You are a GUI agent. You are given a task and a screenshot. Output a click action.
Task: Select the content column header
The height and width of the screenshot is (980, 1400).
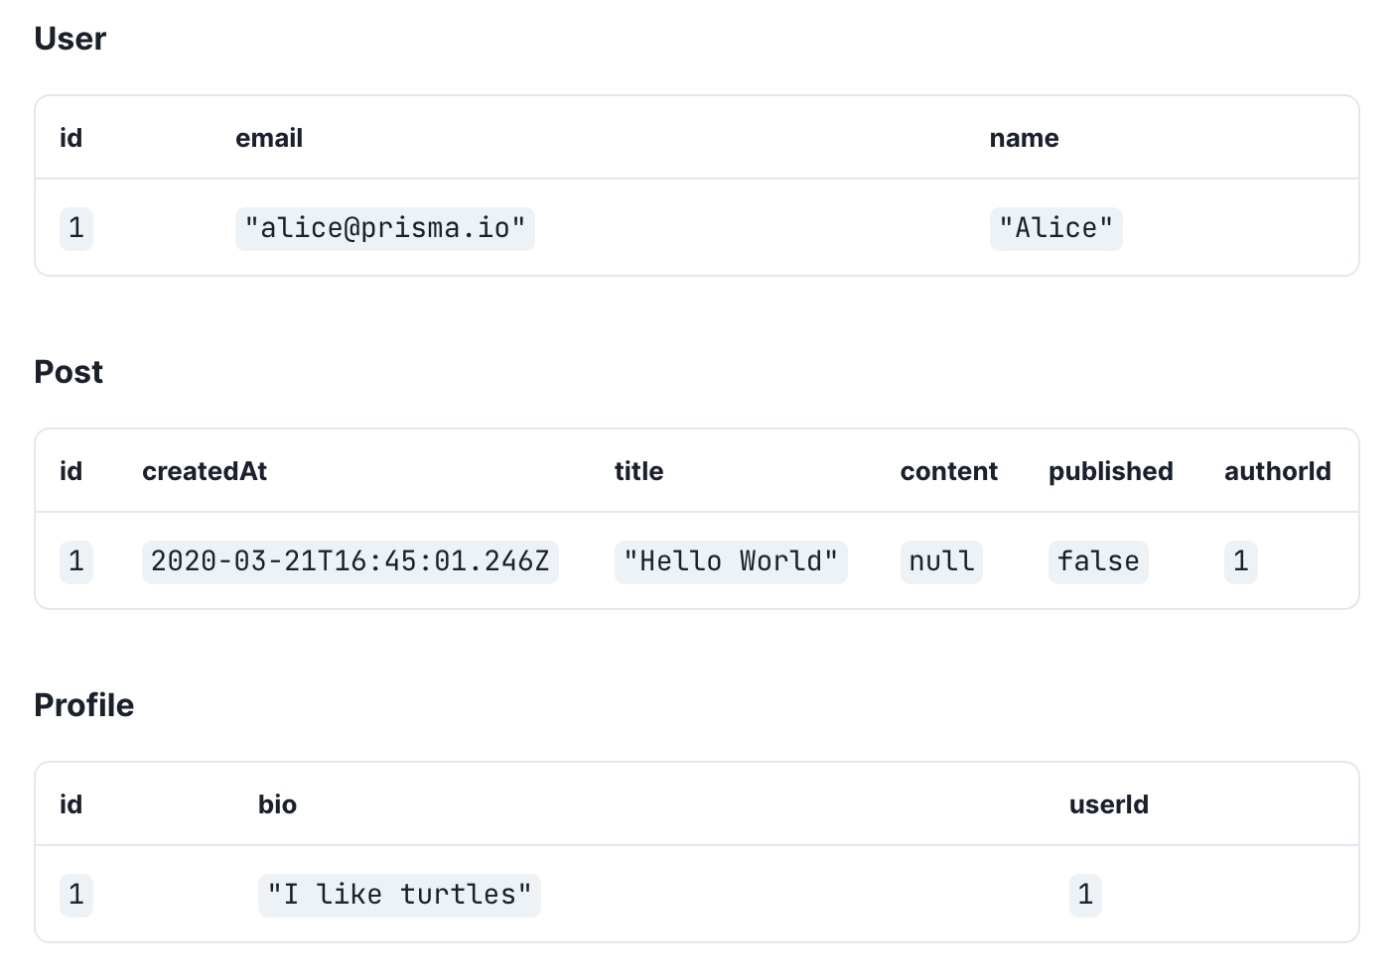[949, 471]
